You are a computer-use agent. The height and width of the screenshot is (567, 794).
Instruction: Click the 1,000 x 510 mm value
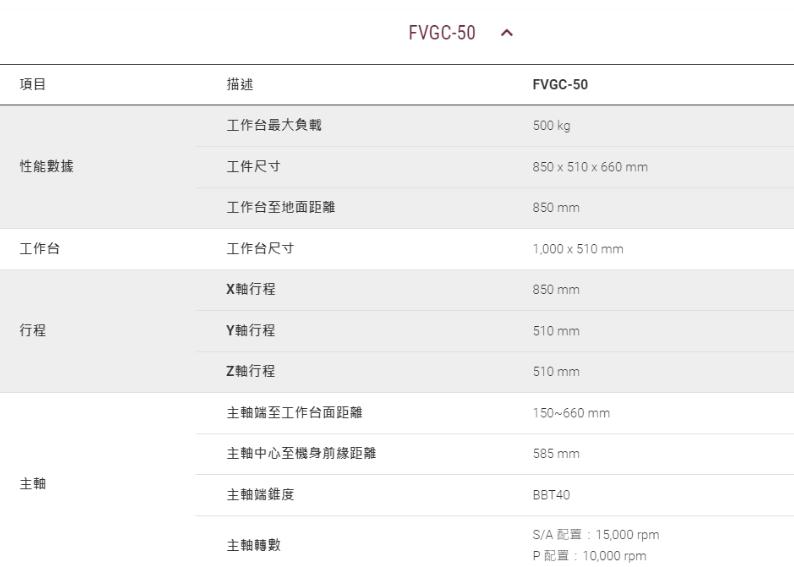pyautogui.click(x=577, y=249)
